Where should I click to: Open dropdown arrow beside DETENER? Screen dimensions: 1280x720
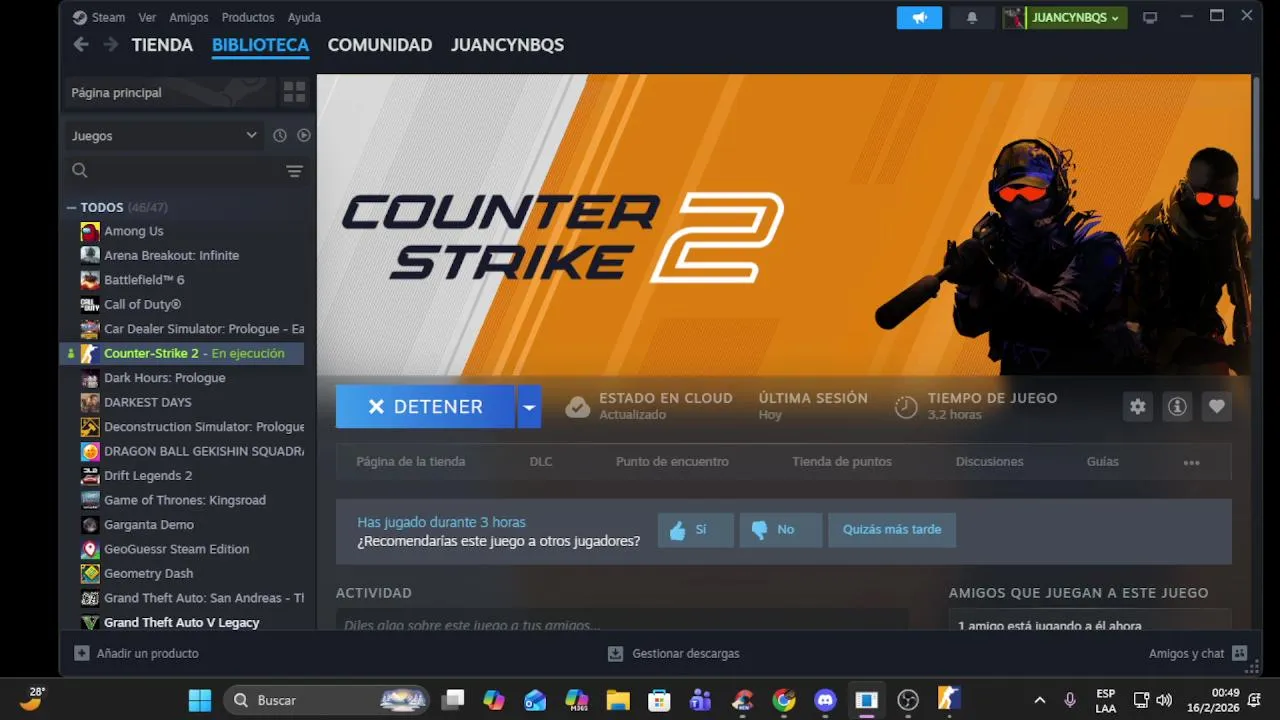tap(529, 407)
